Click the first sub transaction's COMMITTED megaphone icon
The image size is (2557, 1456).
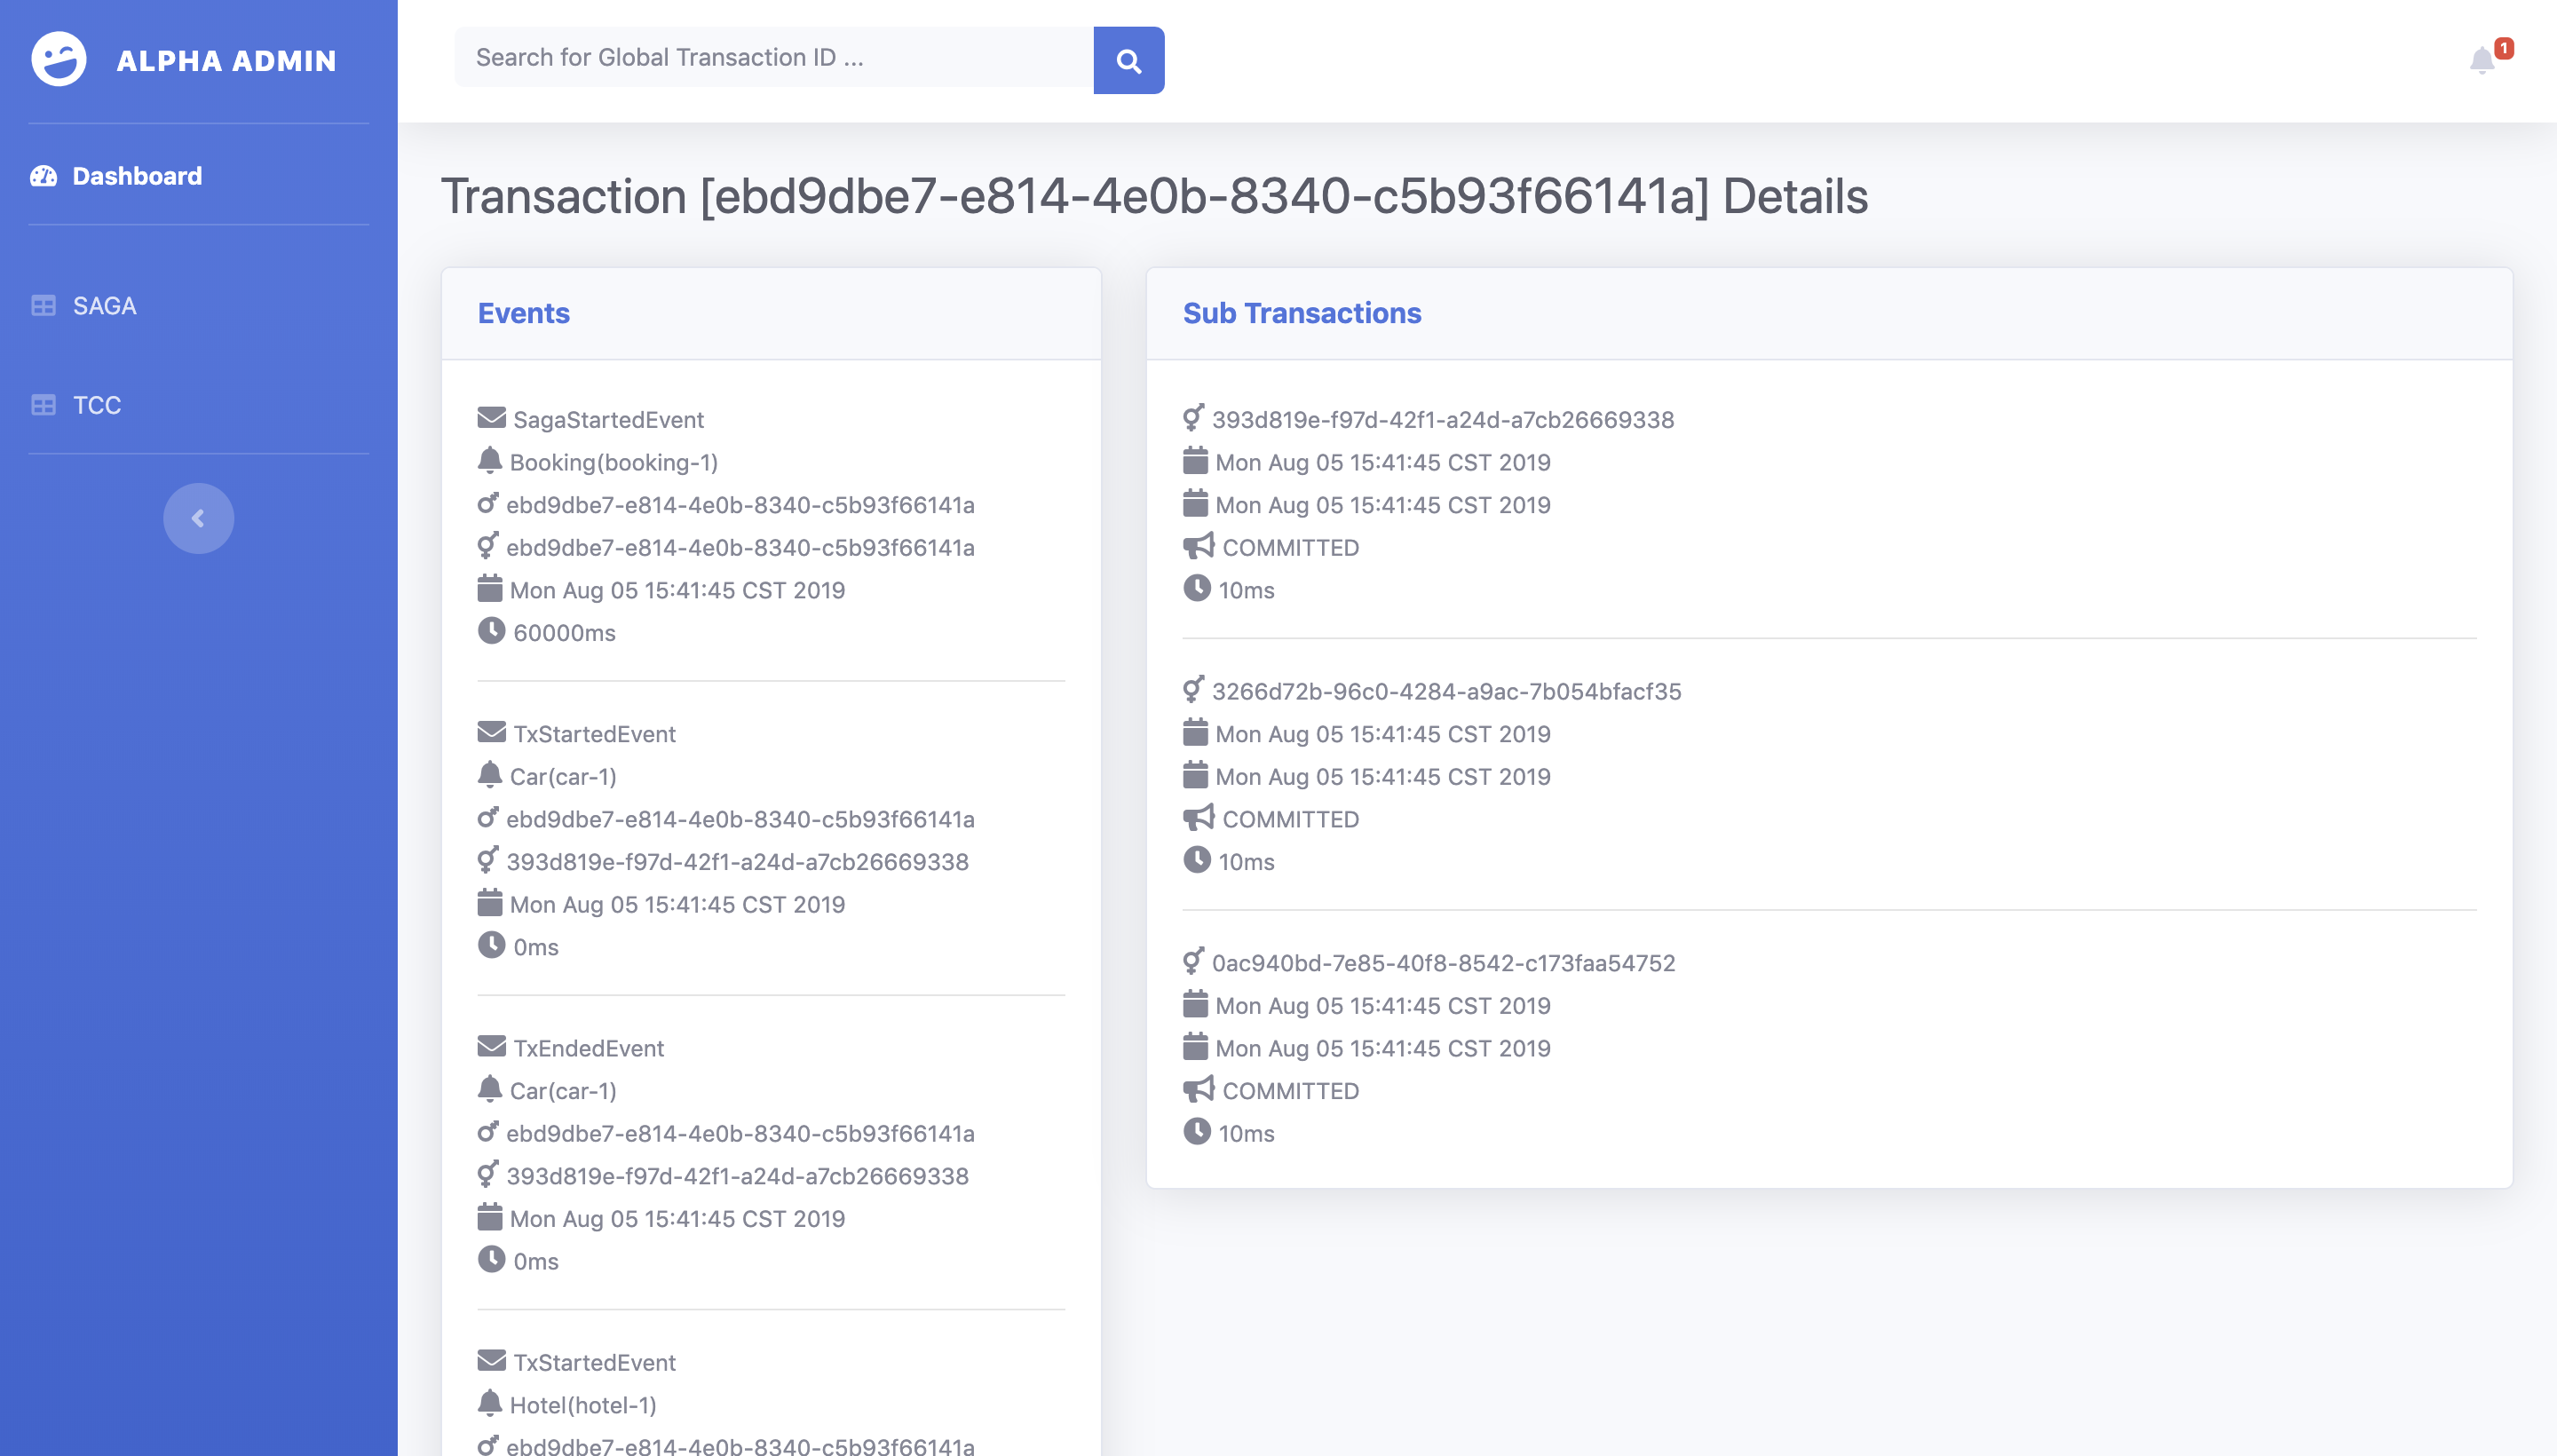click(1197, 546)
